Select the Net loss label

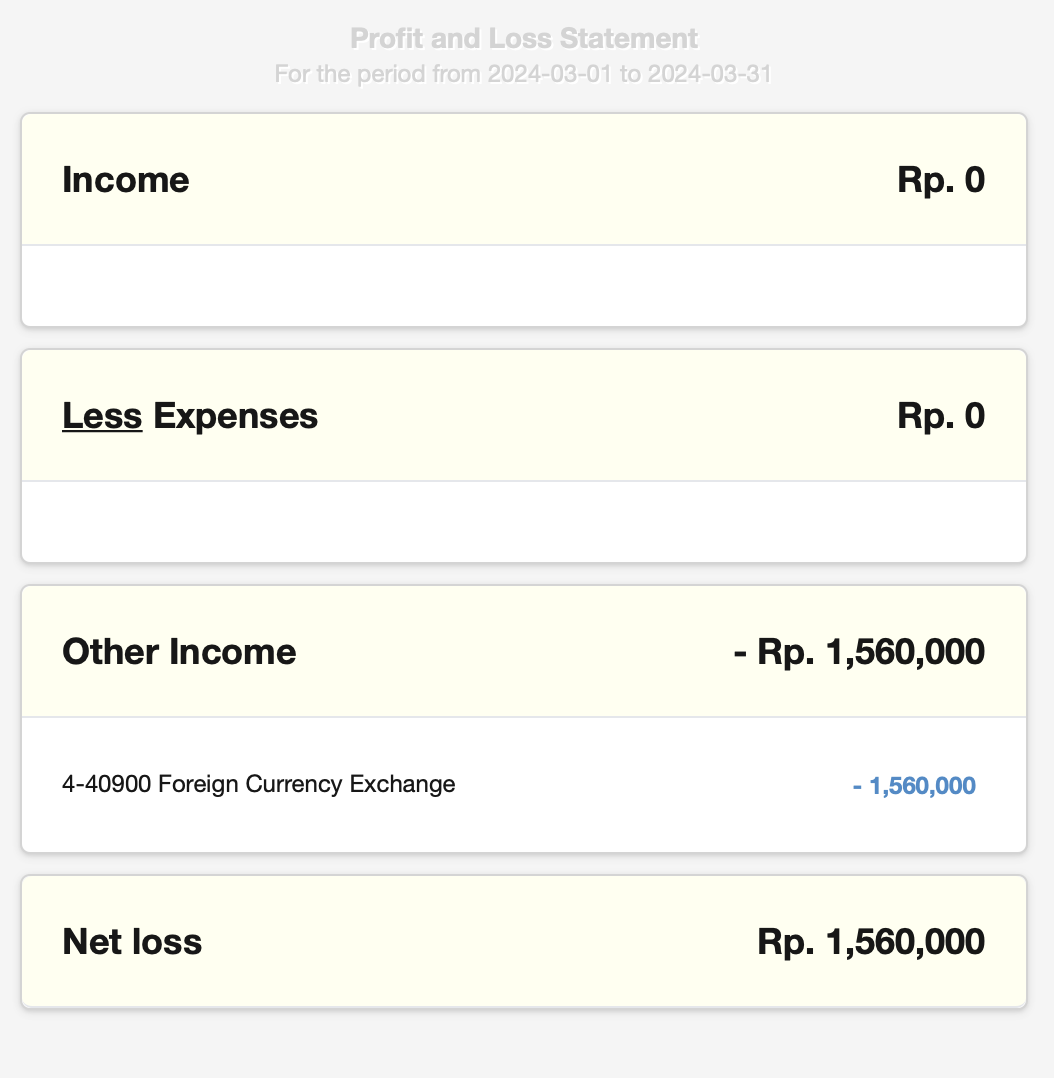pos(132,941)
